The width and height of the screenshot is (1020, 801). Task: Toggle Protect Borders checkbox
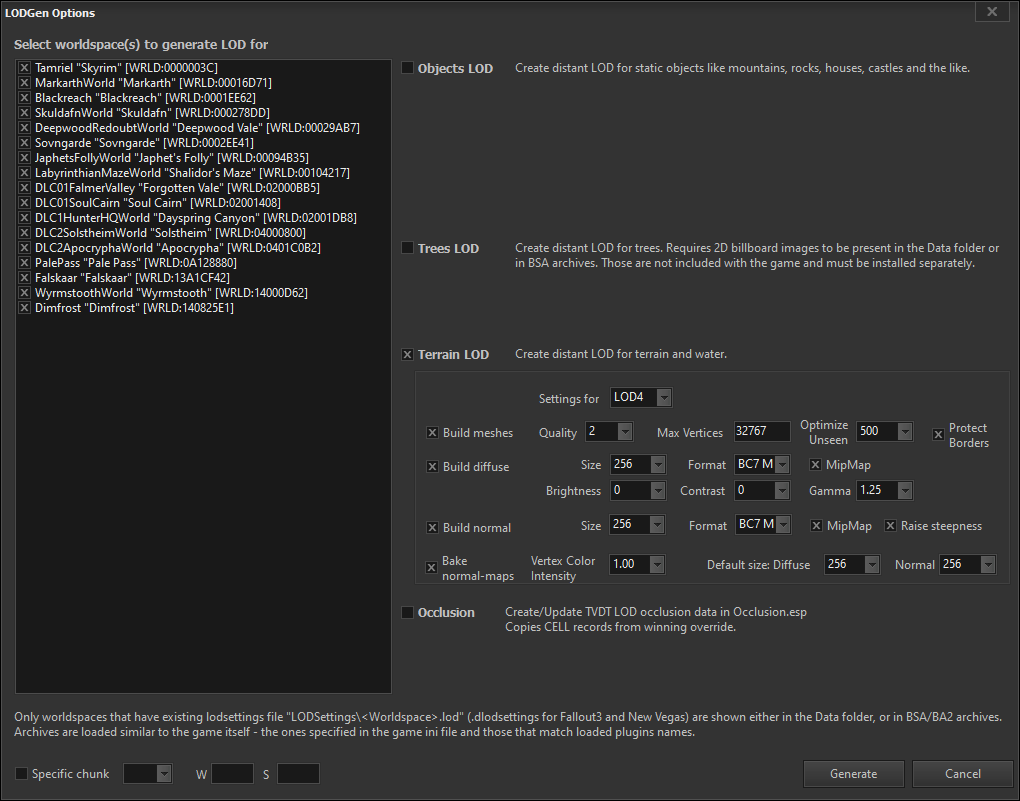pos(938,435)
